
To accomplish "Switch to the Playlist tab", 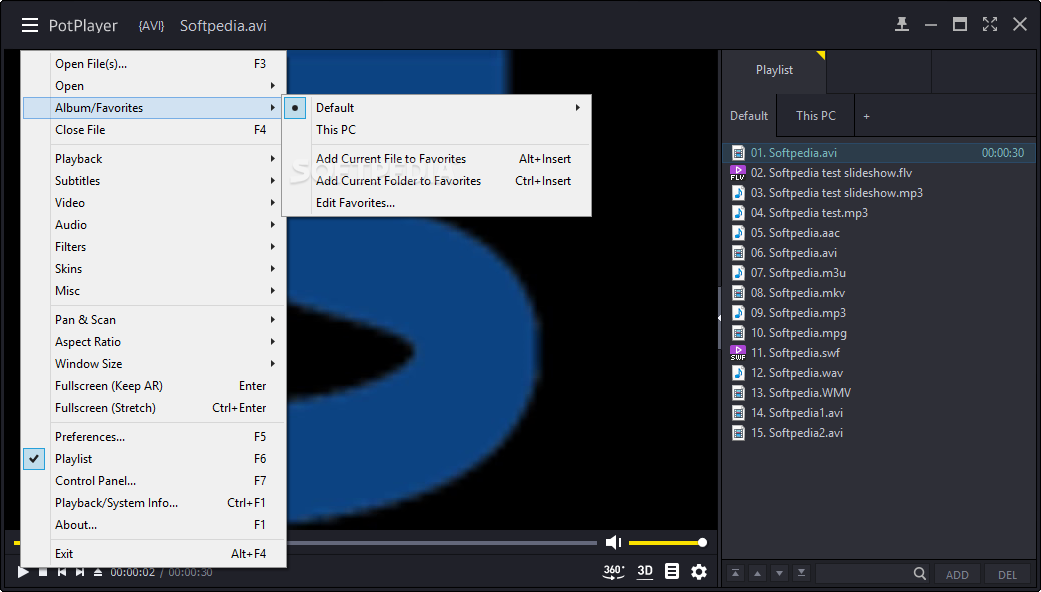I will (774, 70).
